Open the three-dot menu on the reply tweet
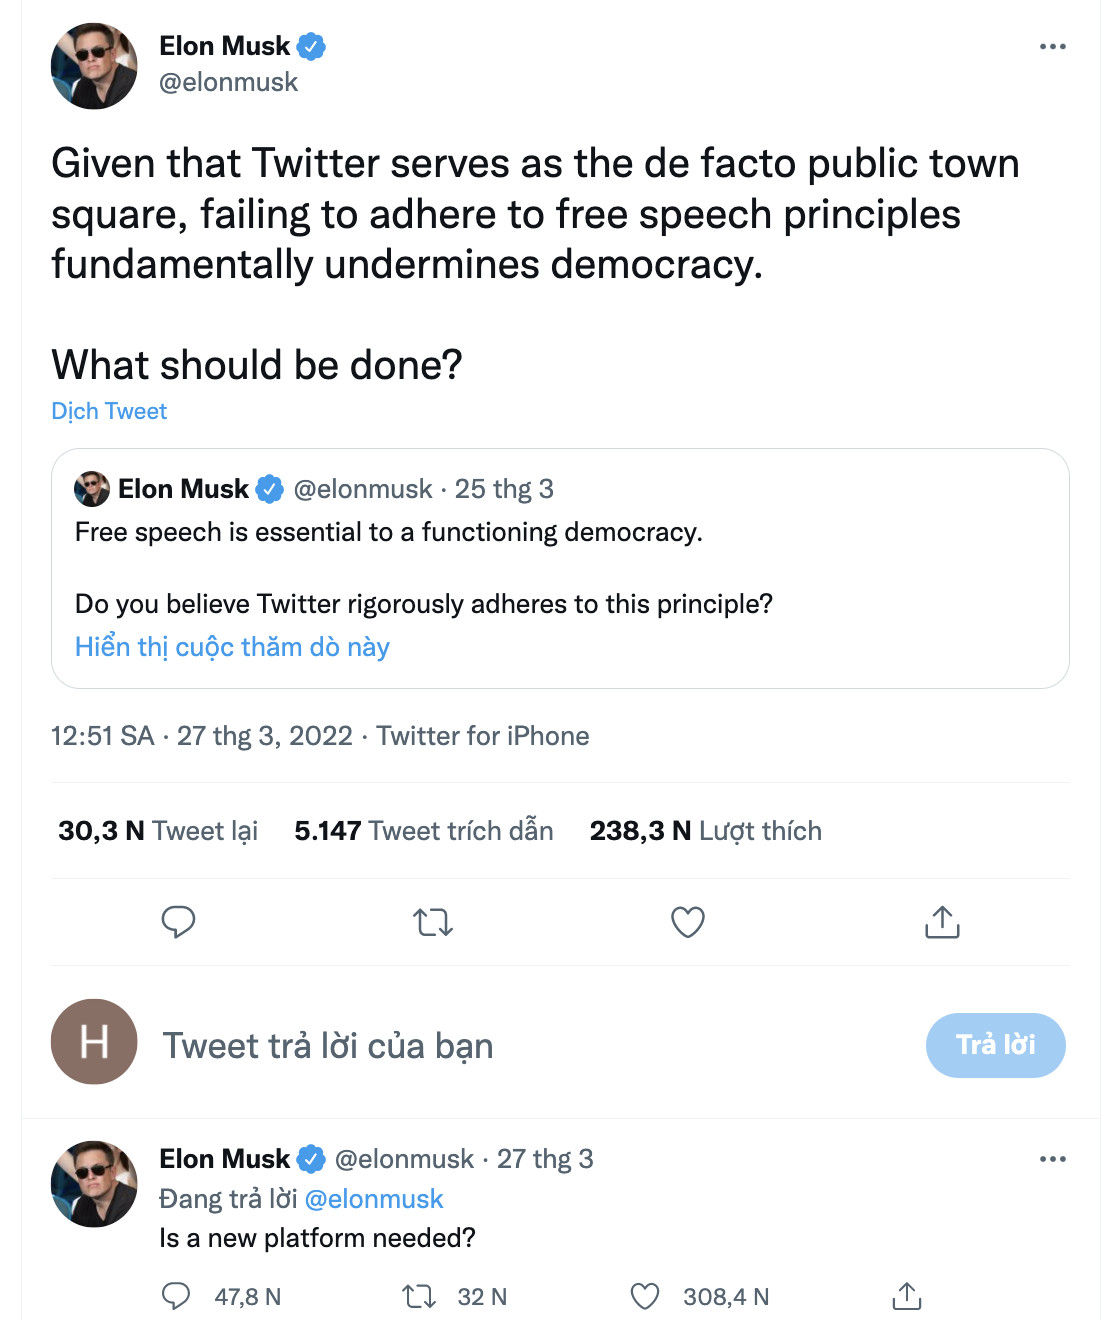Image resolution: width=1104 pixels, height=1320 pixels. pos(1052,1159)
